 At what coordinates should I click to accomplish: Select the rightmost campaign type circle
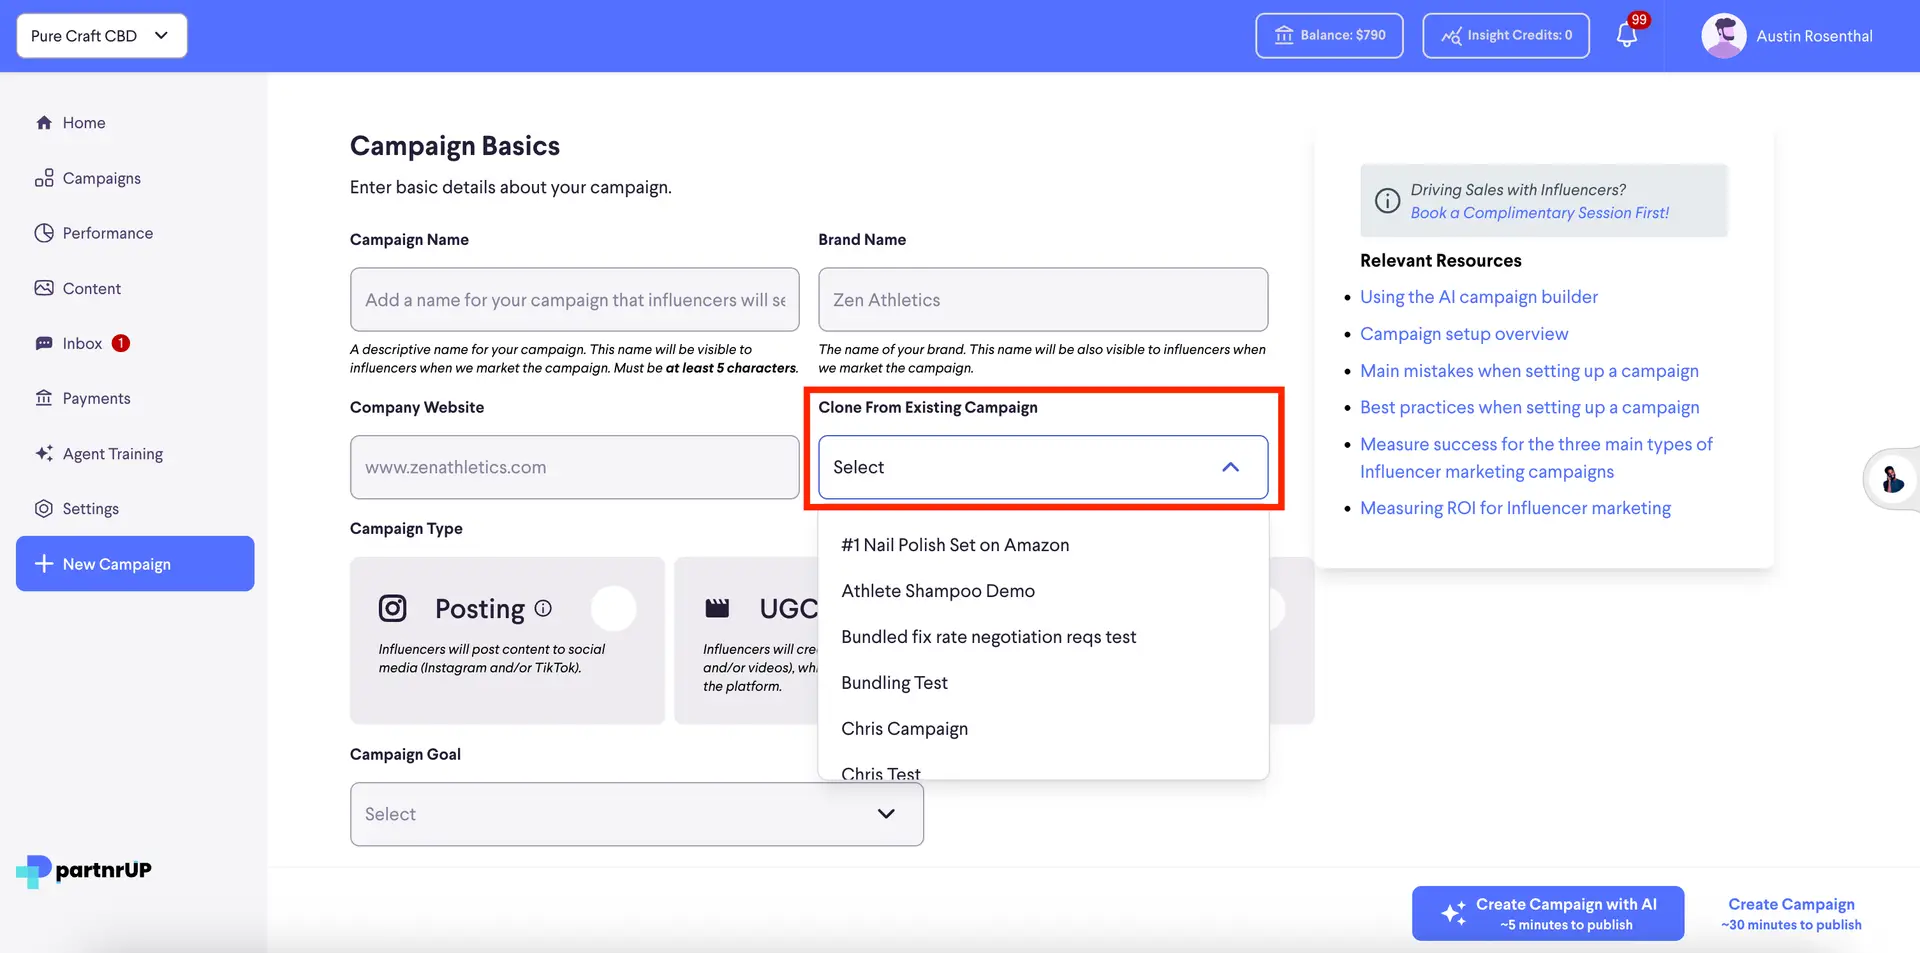coord(1277,610)
